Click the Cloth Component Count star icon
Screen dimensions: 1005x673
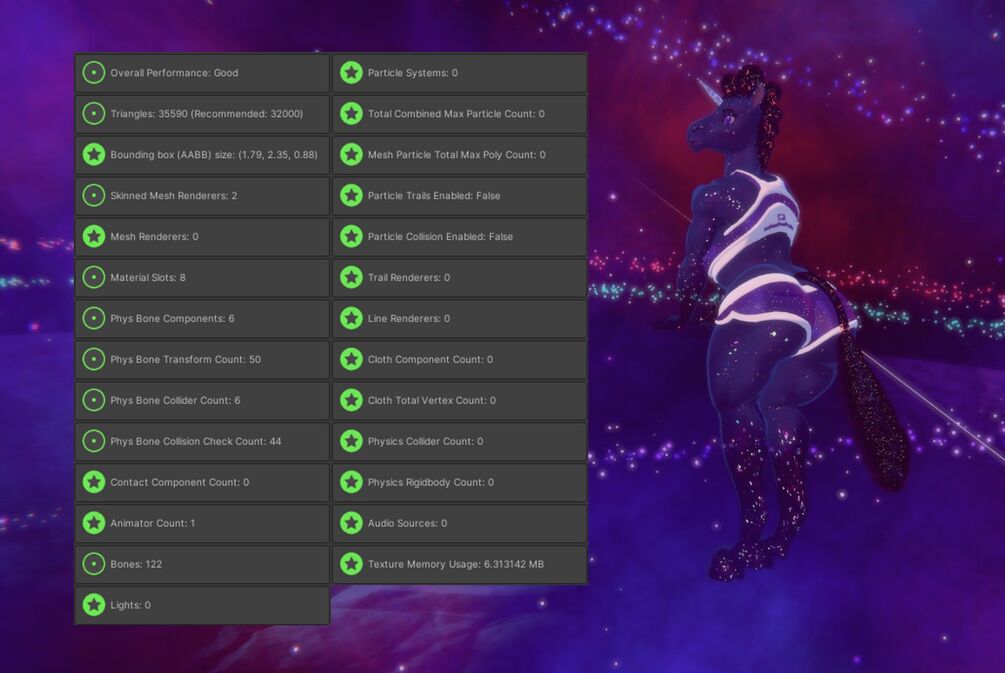click(x=351, y=360)
